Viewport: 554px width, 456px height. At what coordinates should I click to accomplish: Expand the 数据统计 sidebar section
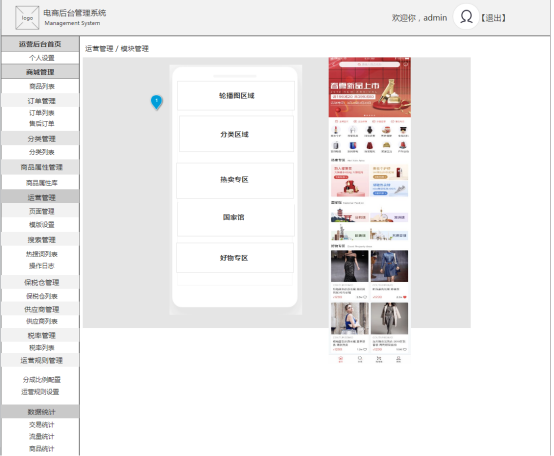41,412
